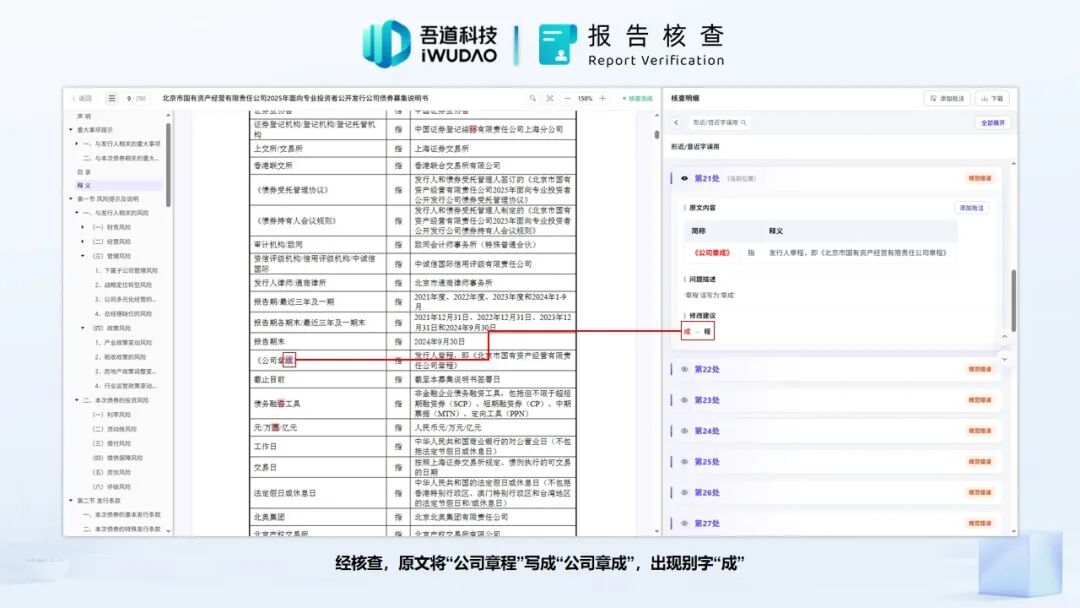Select (六) 评级风险 in the outline

112,487
